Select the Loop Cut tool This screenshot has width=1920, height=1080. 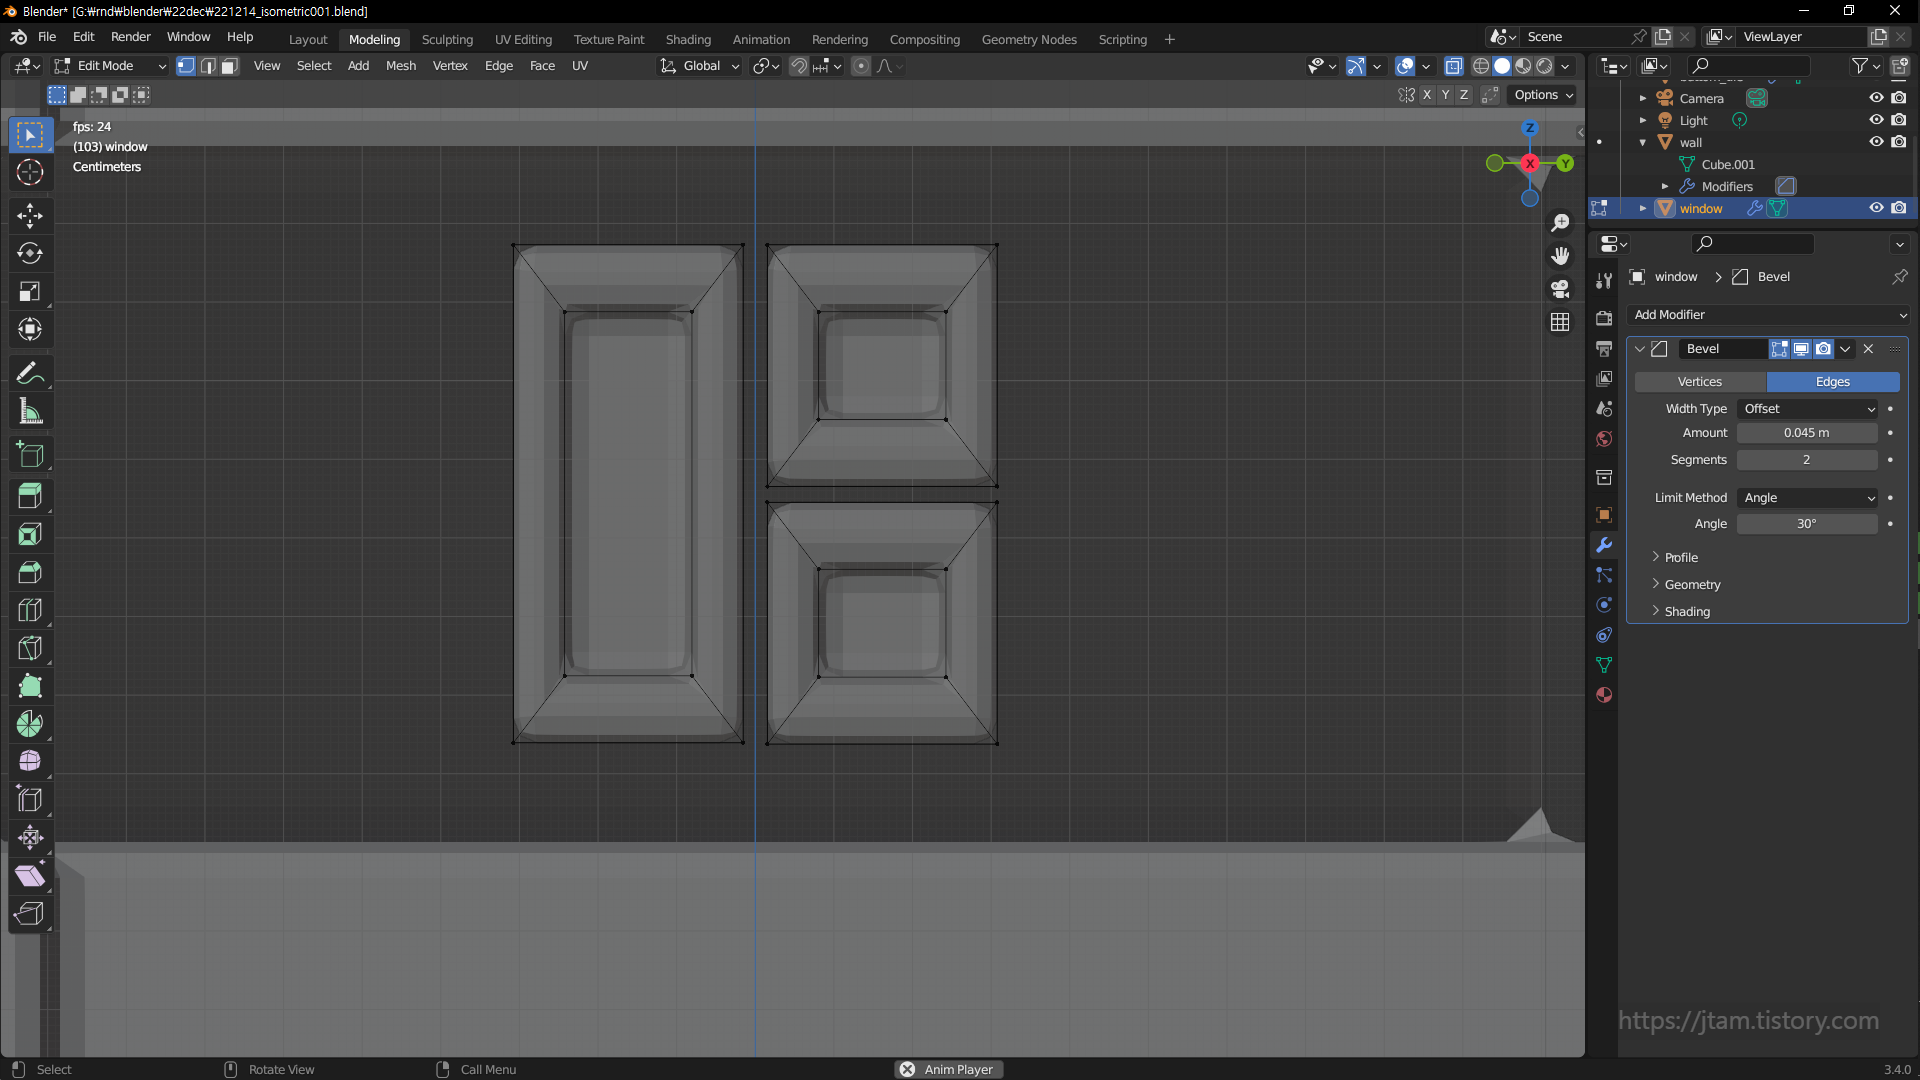[30, 609]
